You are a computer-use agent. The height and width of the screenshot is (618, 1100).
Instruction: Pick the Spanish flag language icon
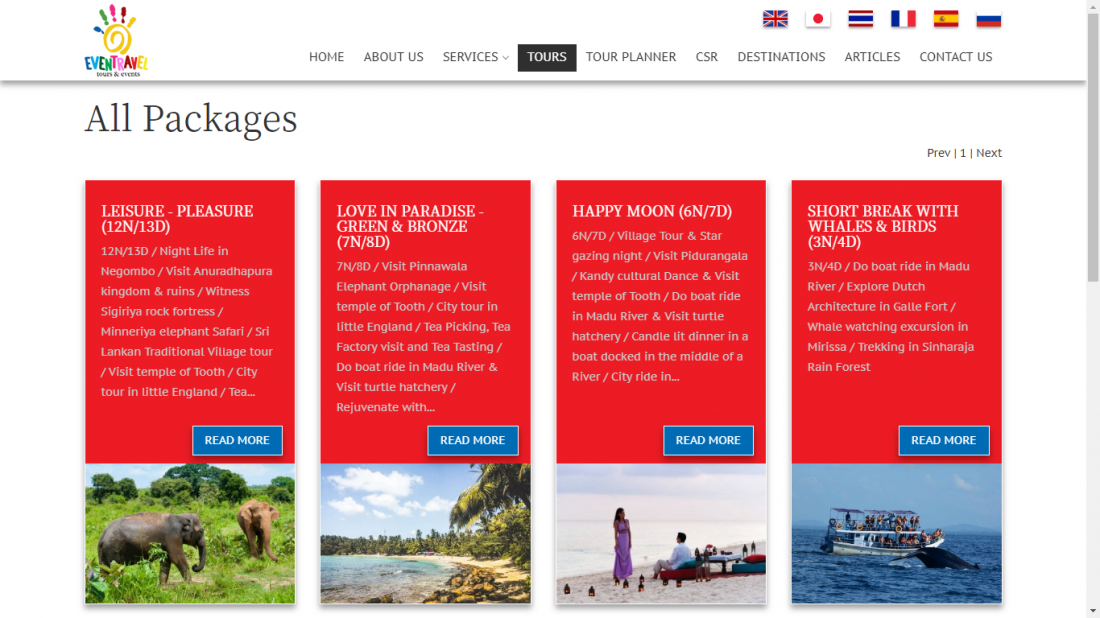(x=946, y=19)
